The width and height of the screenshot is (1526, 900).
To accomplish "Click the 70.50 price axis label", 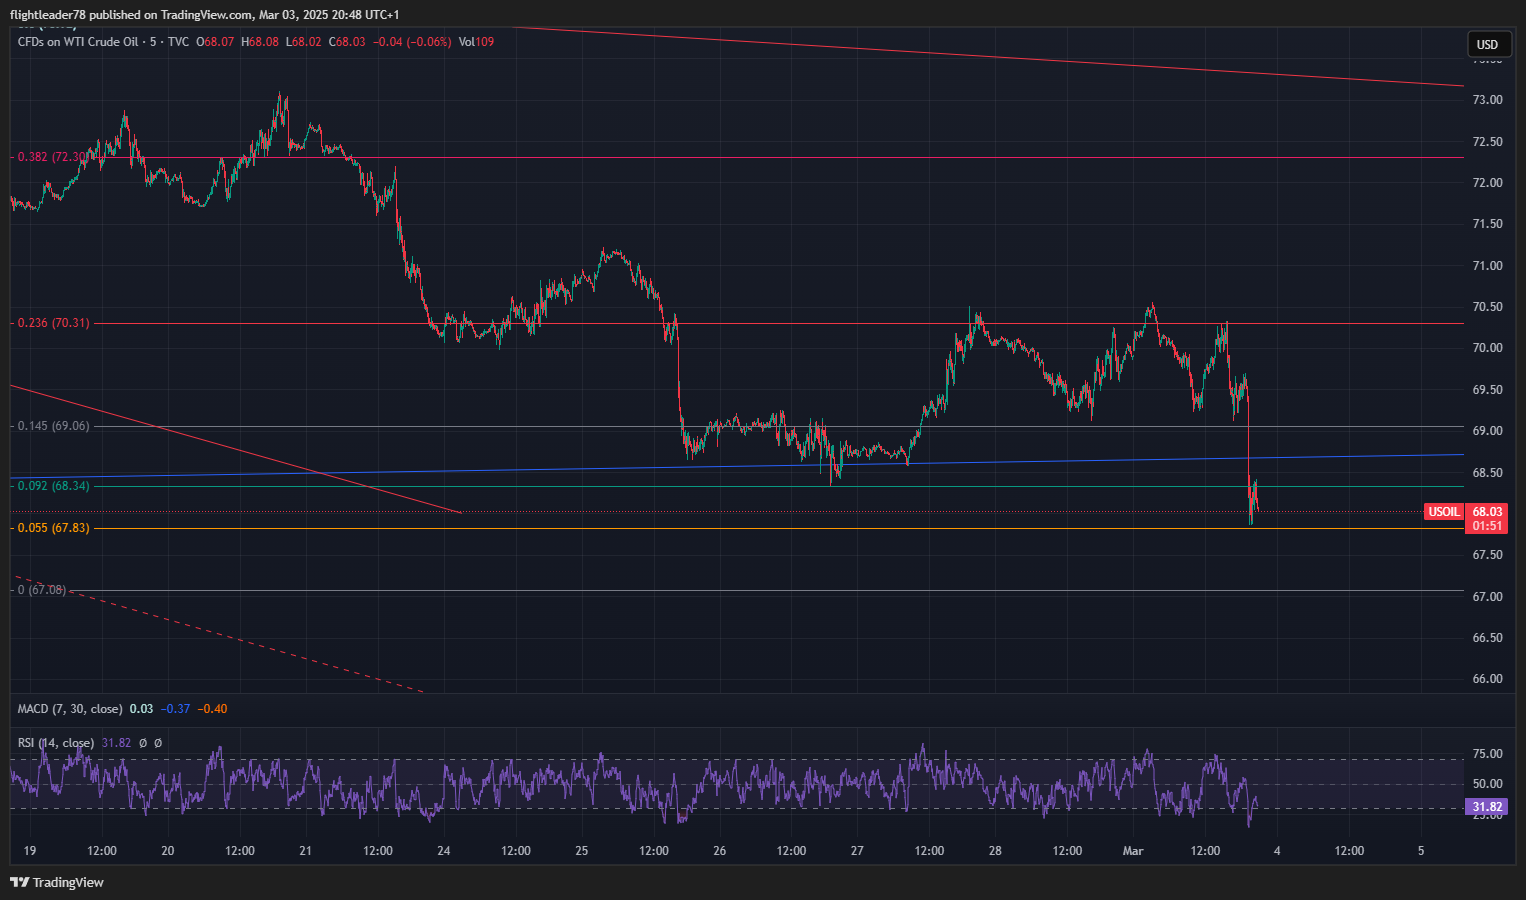I will click(1487, 307).
